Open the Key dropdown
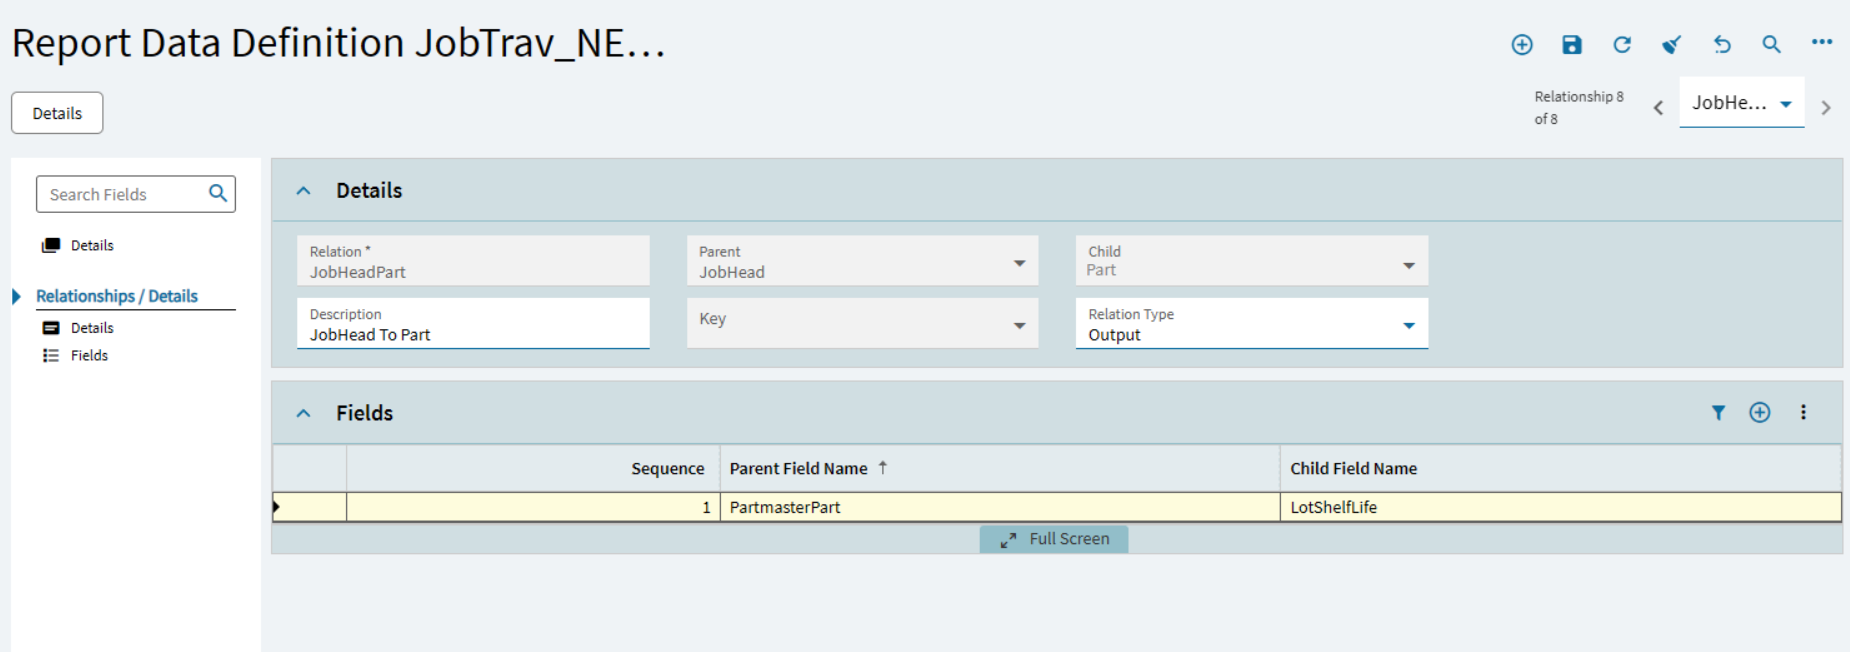Image resolution: width=1850 pixels, height=652 pixels. point(1019,325)
